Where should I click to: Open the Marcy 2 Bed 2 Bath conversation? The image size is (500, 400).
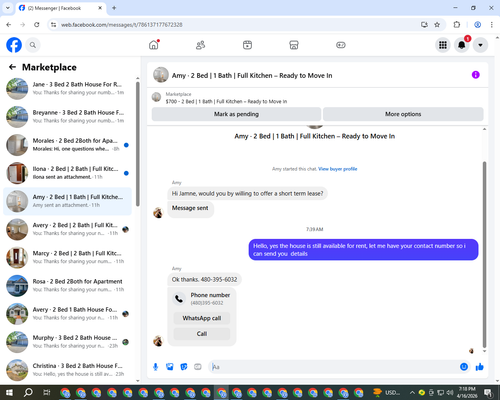pyautogui.click(x=67, y=257)
